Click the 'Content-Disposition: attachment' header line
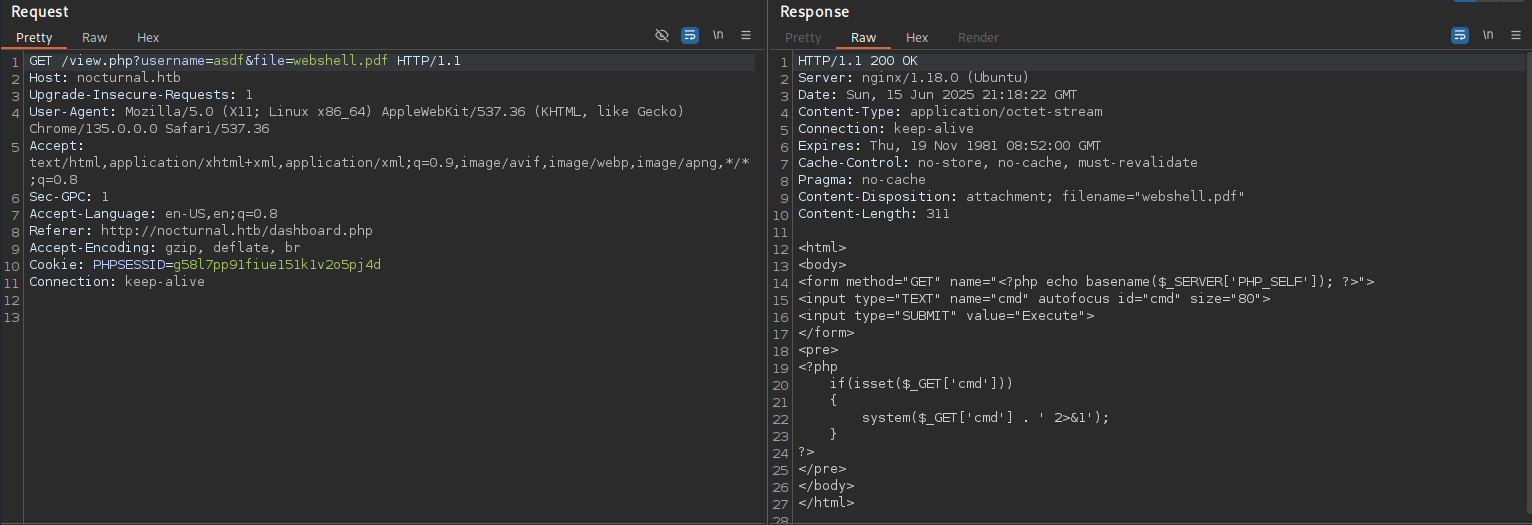The height and width of the screenshot is (525, 1532). (x=1021, y=197)
